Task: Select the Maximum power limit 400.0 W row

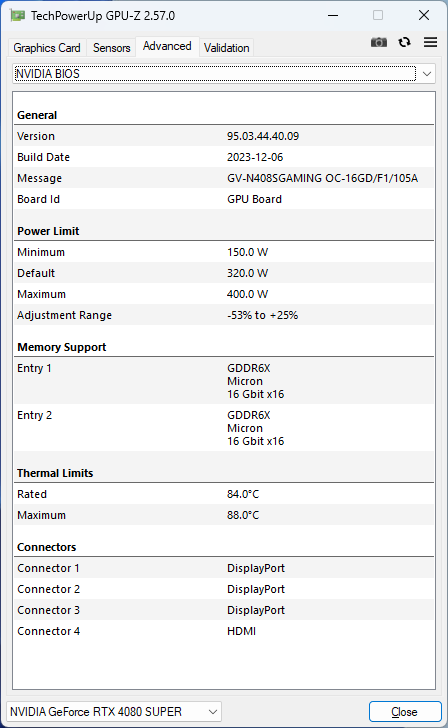Action: pyautogui.click(x=224, y=294)
